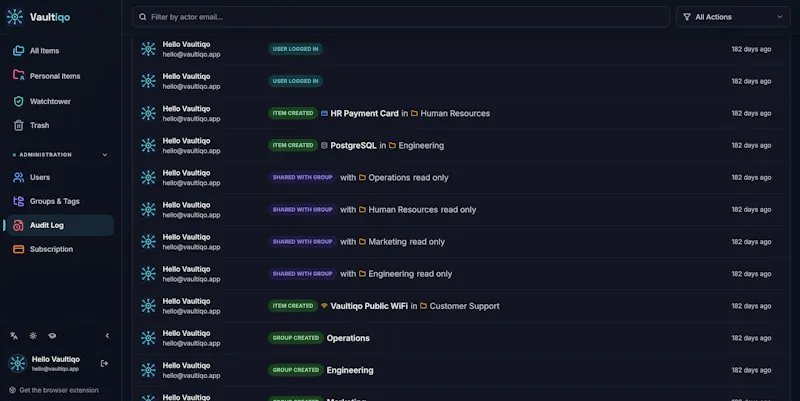The height and width of the screenshot is (401, 800).
Task: Click the Hello Vaultiqo profile avatar in sidebar
Action: click(17, 363)
